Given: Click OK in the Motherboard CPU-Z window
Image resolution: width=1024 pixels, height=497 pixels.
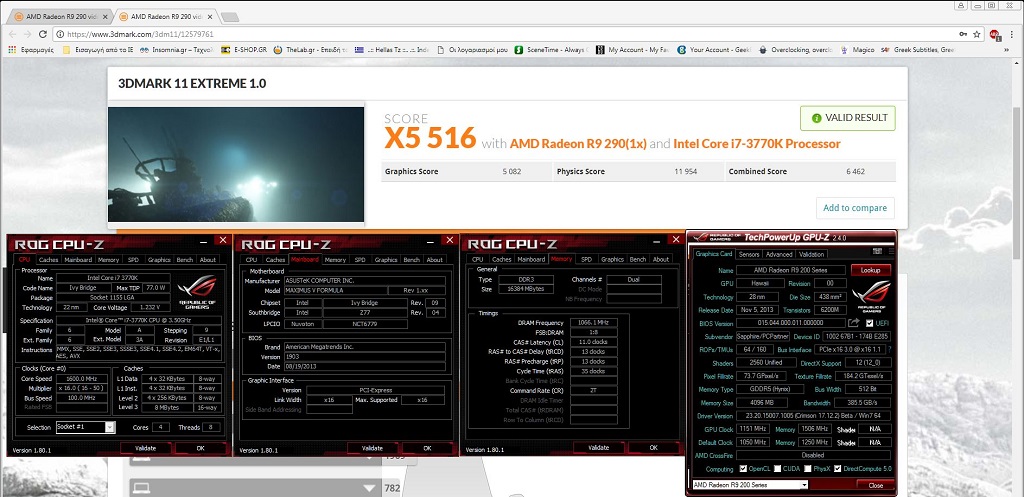Looking at the screenshot, I should (427, 448).
